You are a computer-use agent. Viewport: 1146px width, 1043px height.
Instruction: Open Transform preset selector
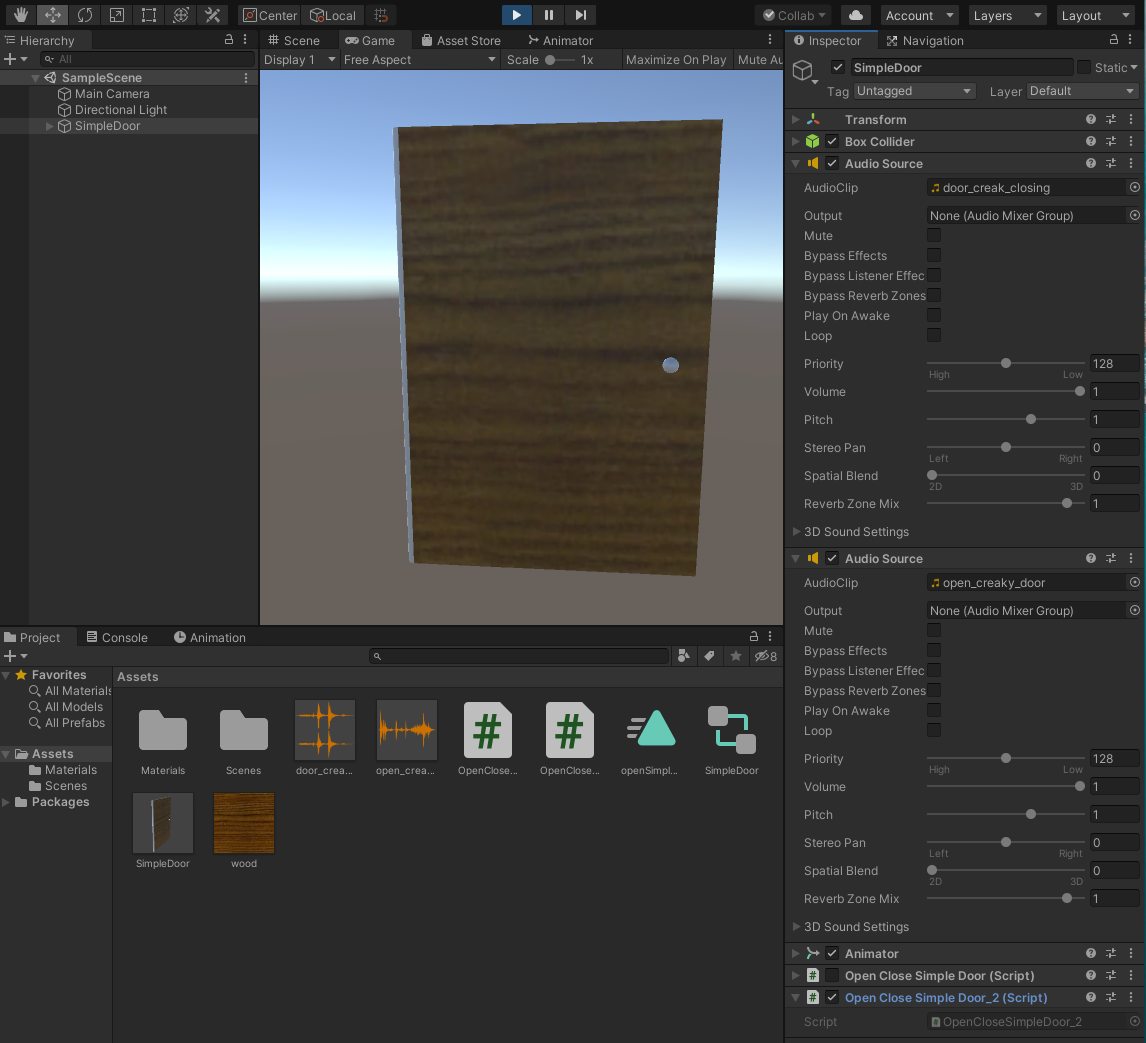(1111, 119)
